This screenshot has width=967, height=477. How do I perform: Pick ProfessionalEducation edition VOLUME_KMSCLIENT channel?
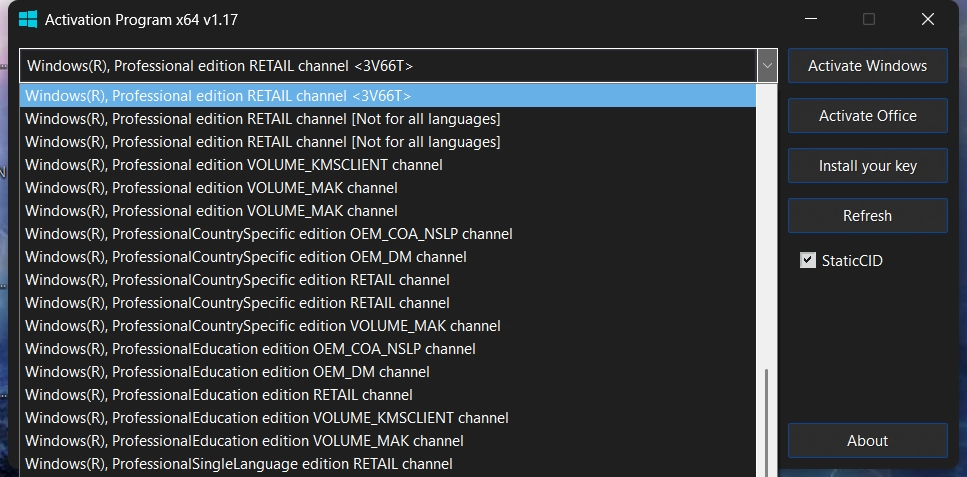pyautogui.click(x=267, y=418)
